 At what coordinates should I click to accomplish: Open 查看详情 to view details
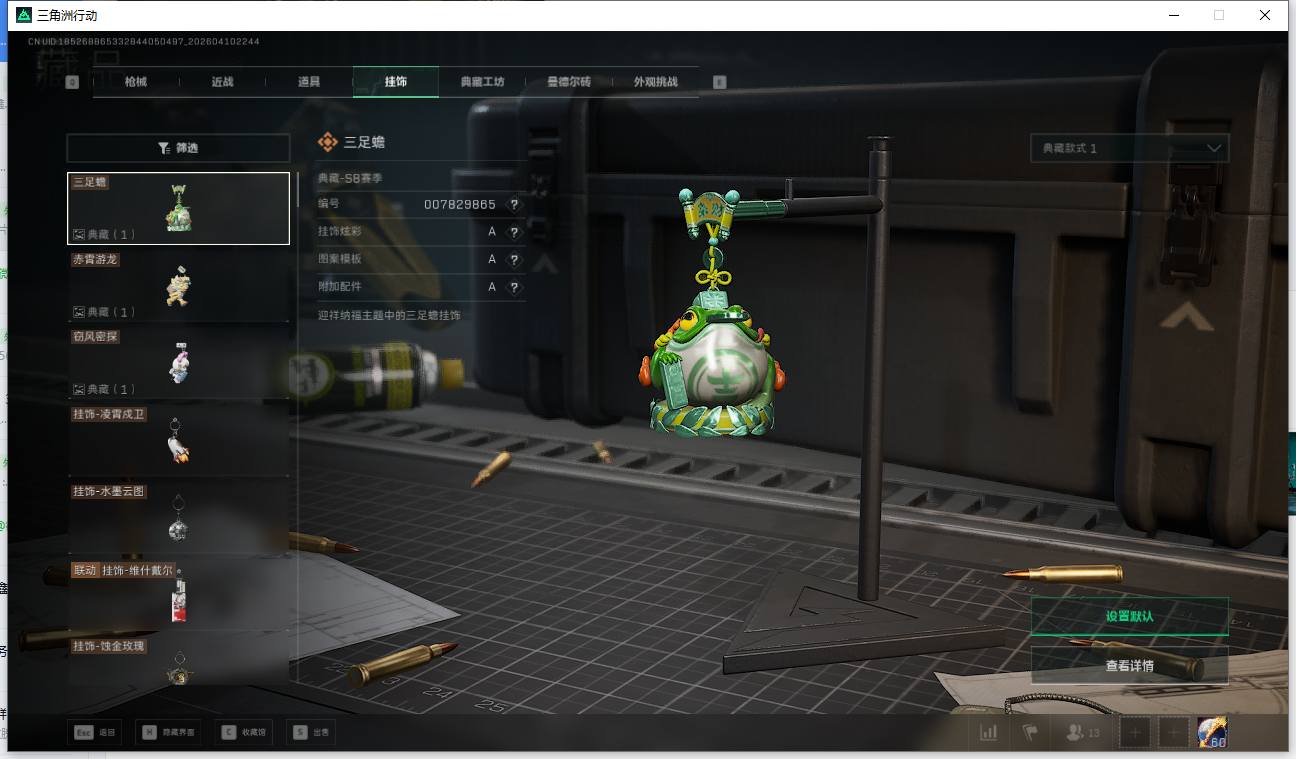pos(1129,665)
